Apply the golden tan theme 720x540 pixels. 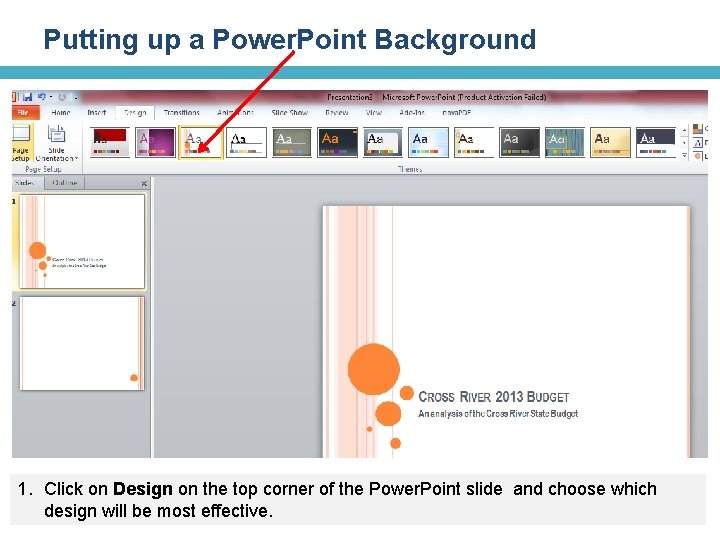[610, 142]
